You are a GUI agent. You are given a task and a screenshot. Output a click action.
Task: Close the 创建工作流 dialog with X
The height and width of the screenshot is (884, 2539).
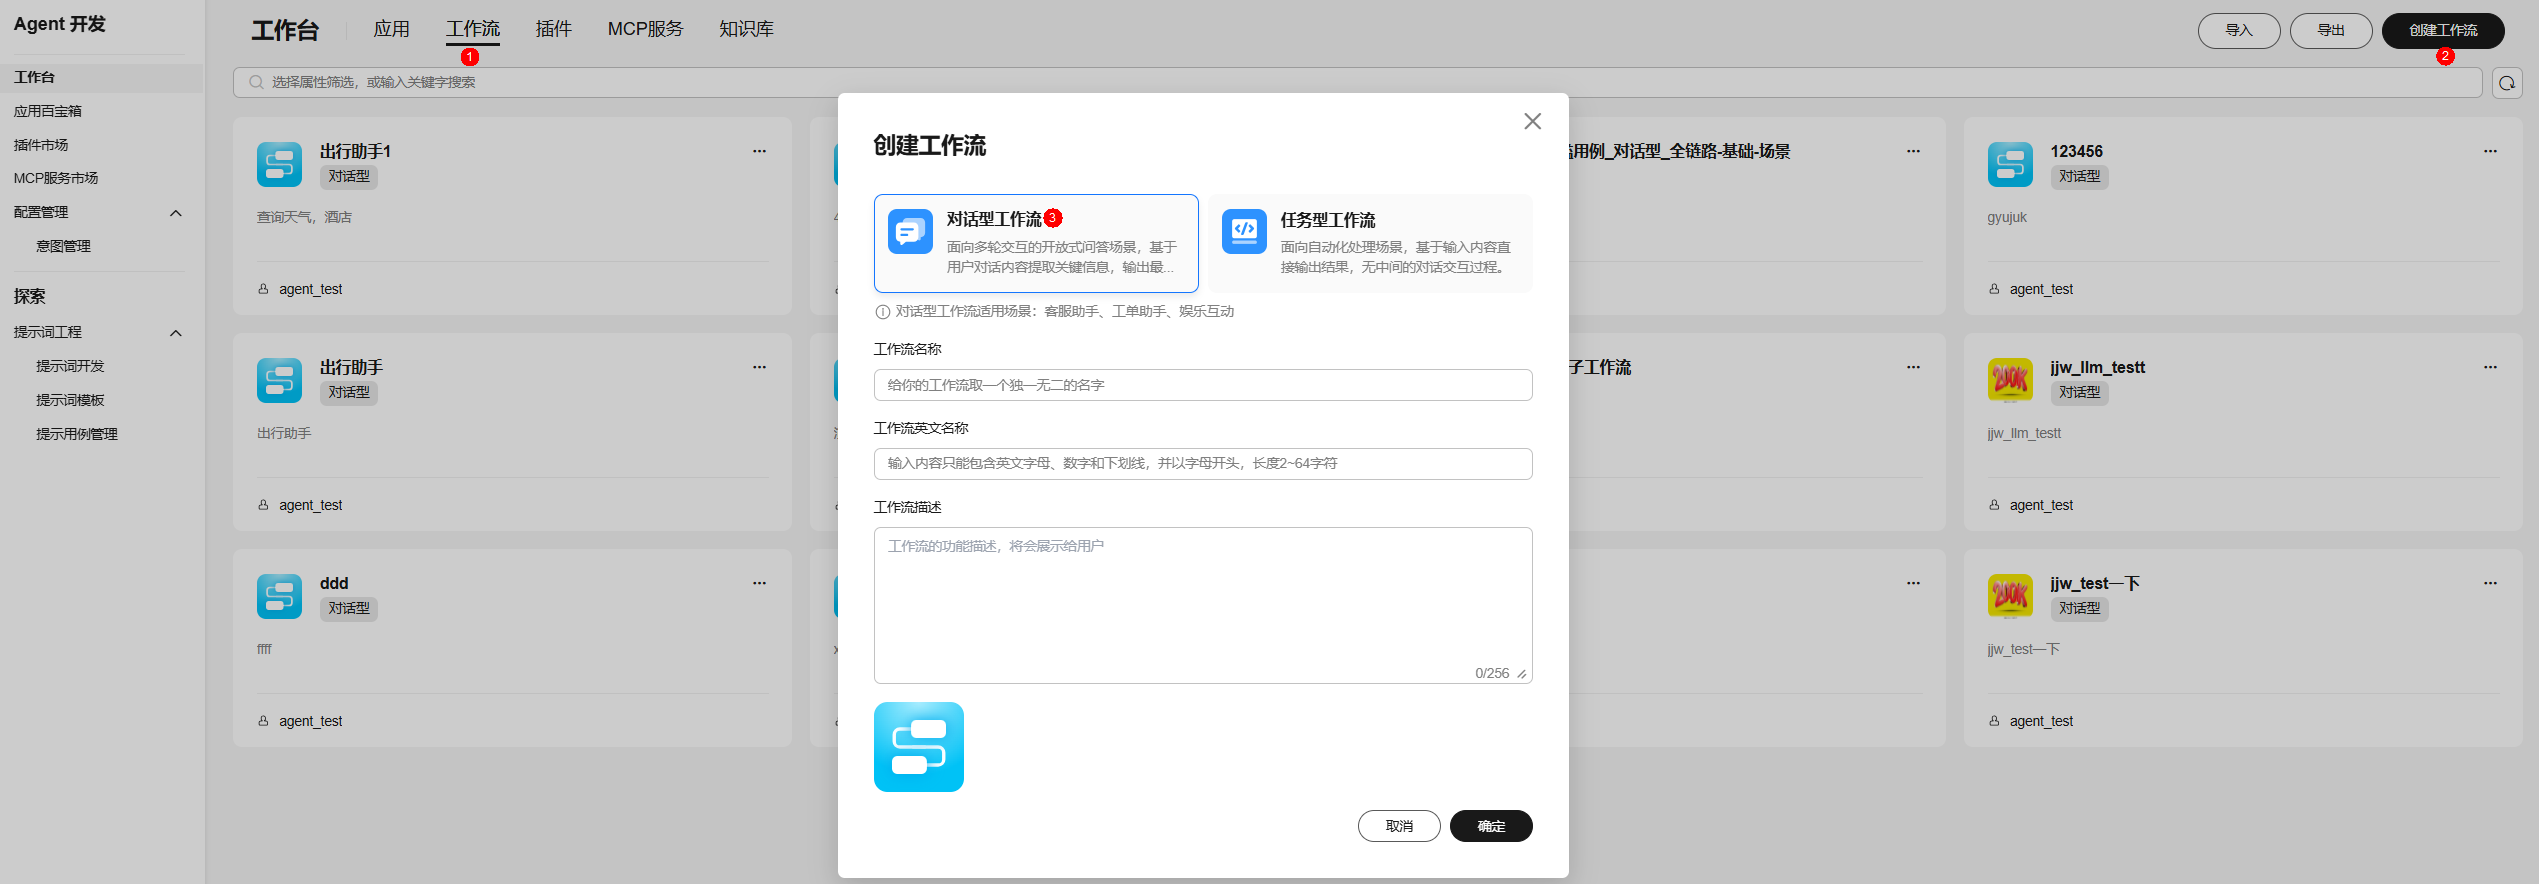(1532, 121)
